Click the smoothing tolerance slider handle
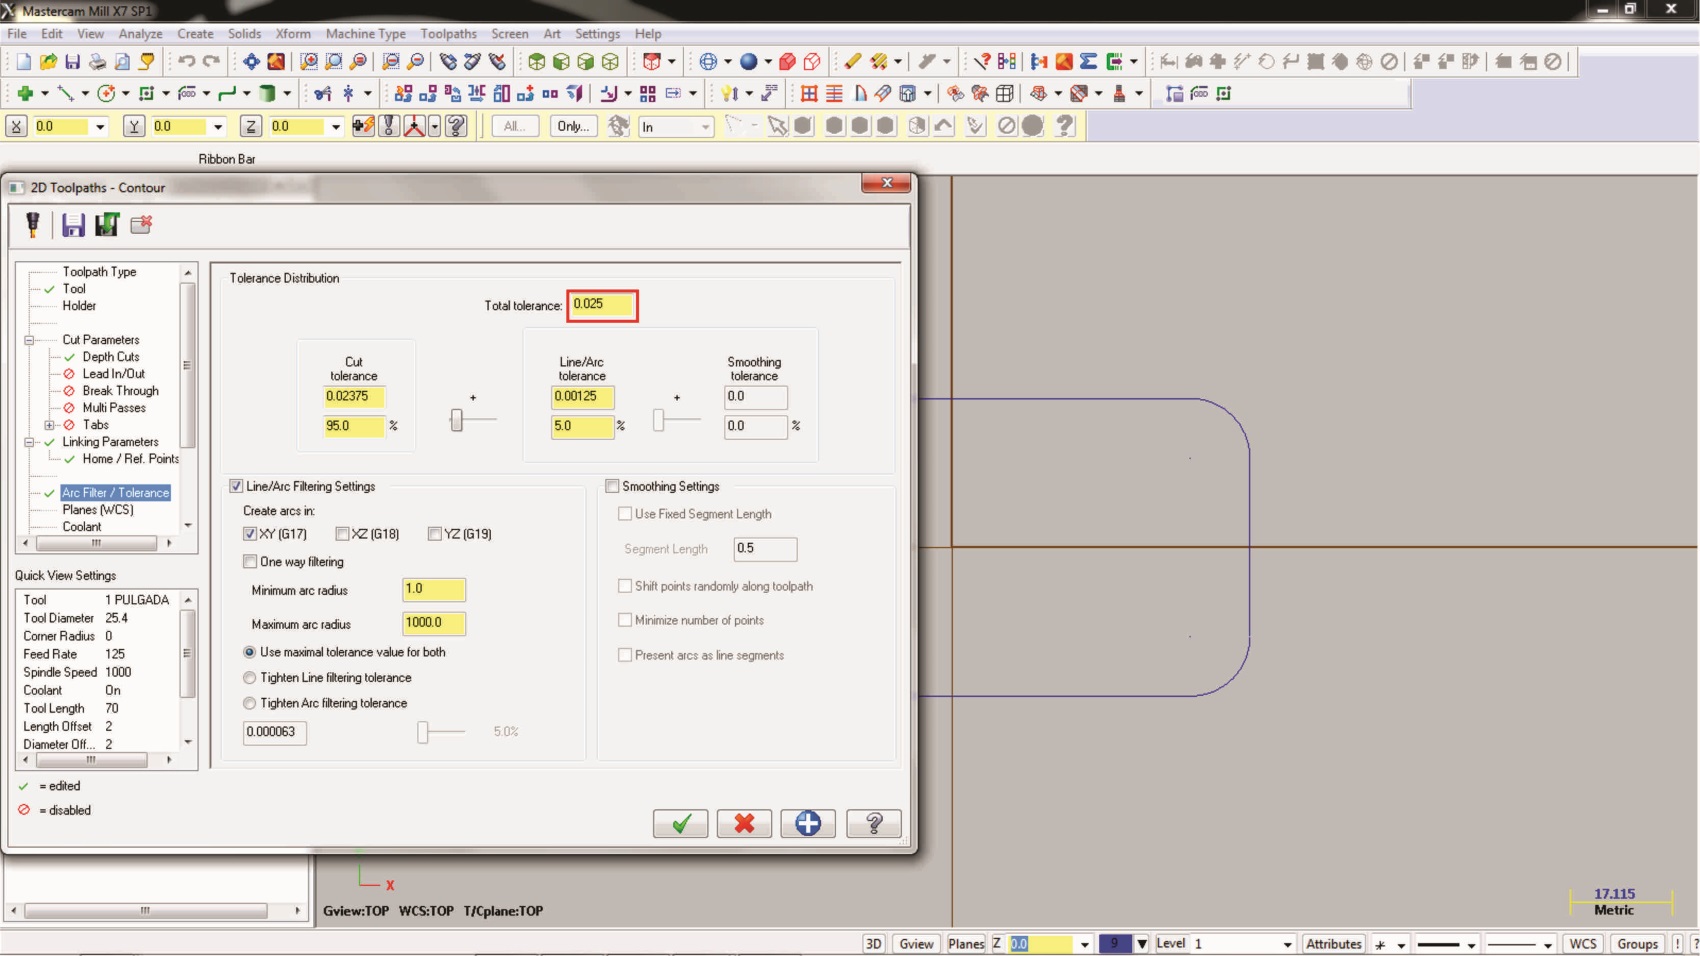The width and height of the screenshot is (1700, 956). [659, 420]
